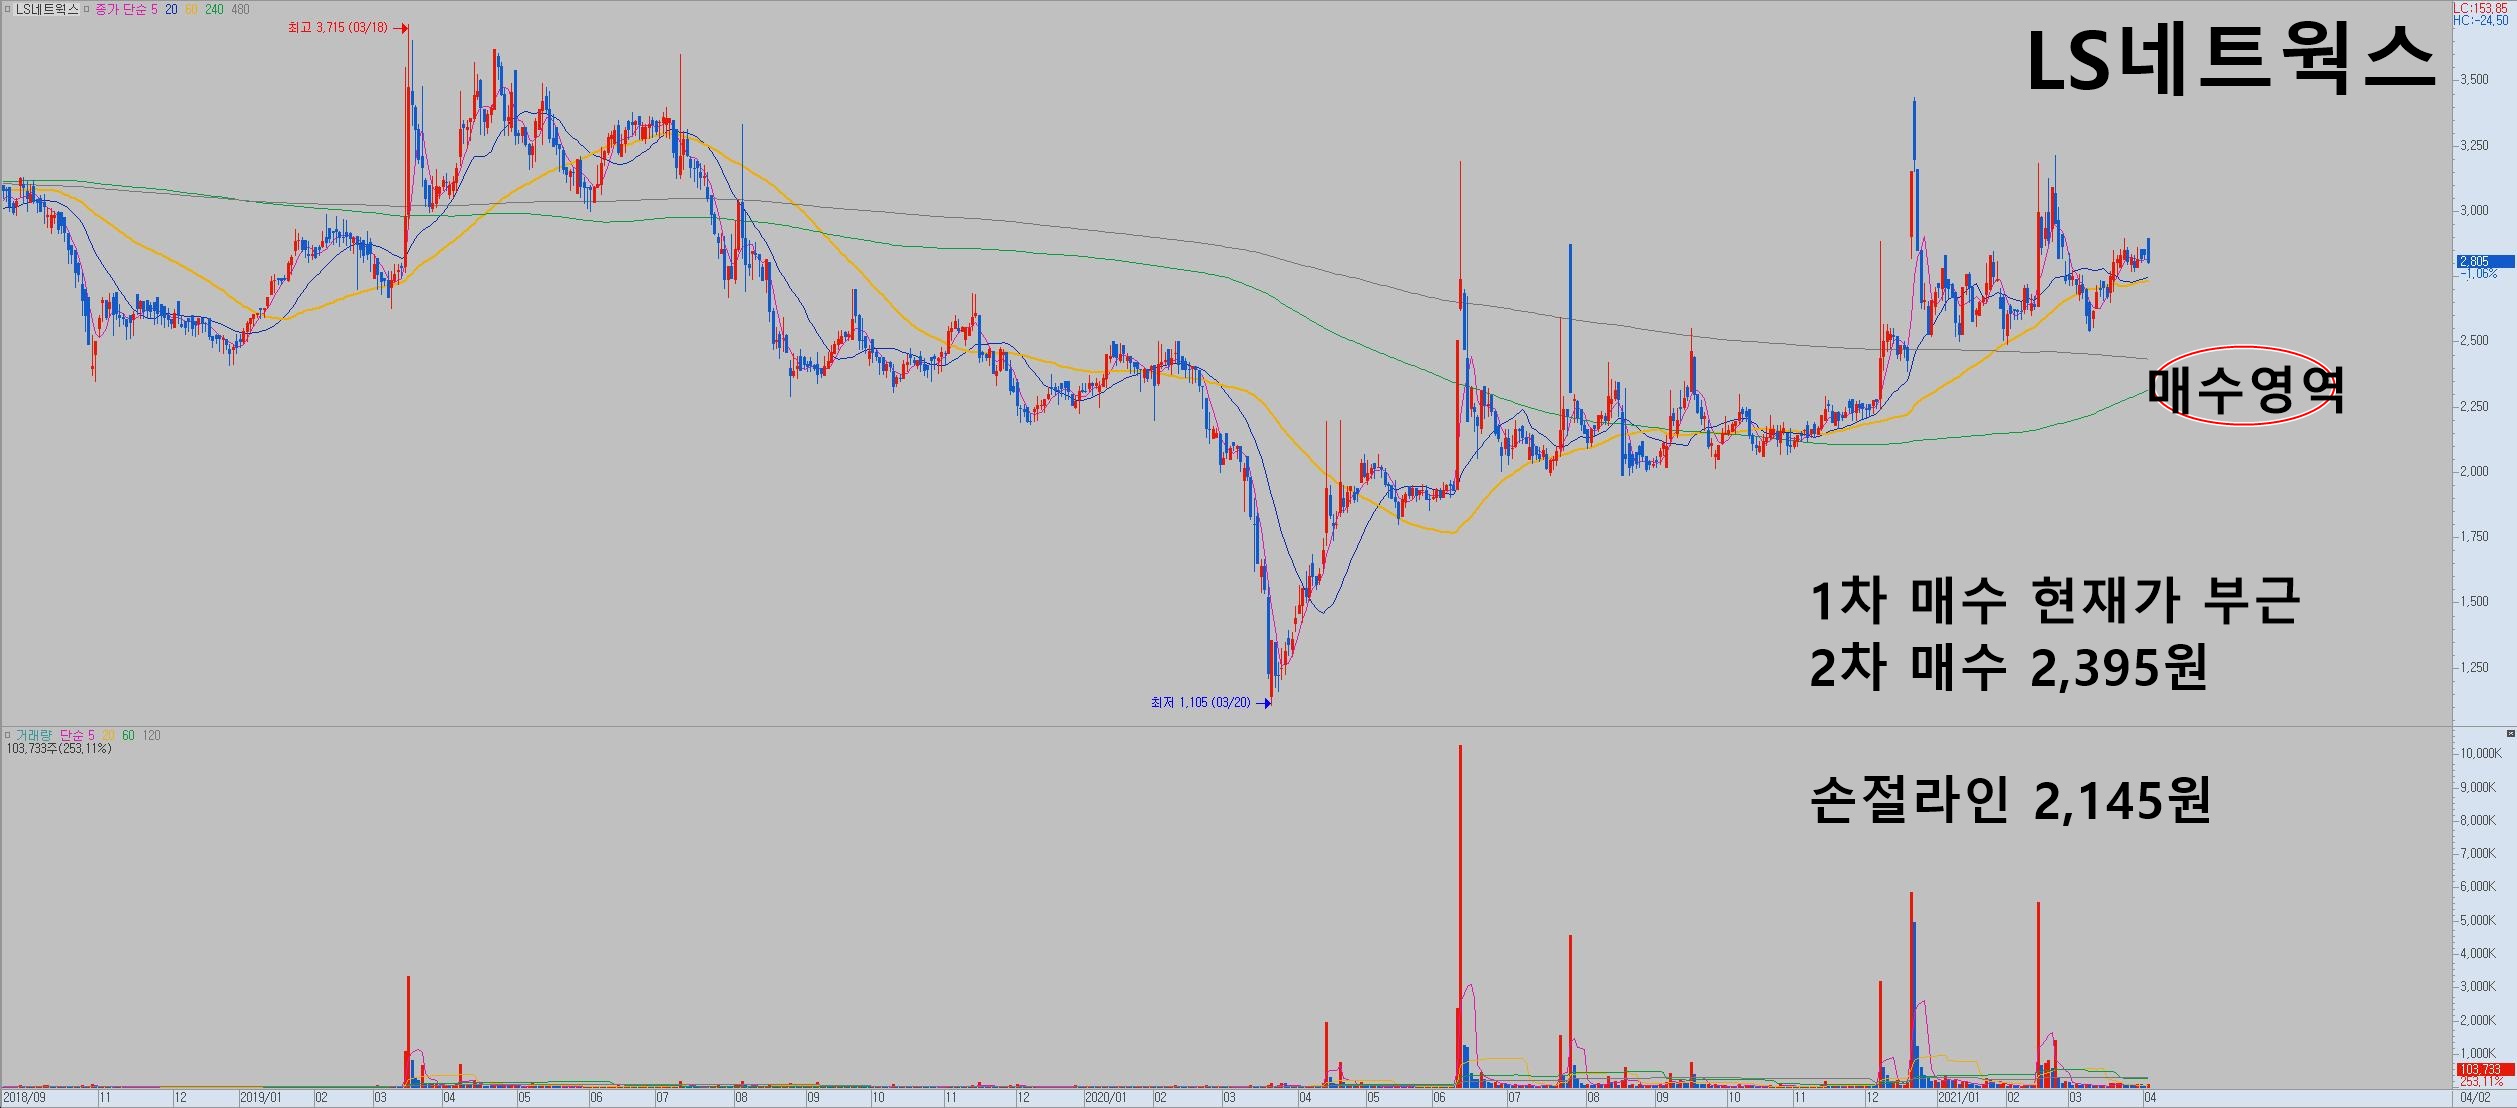Screen dimensions: 2517x1108
Task: Click the 거래량 volume indicator label
Action: 34,735
